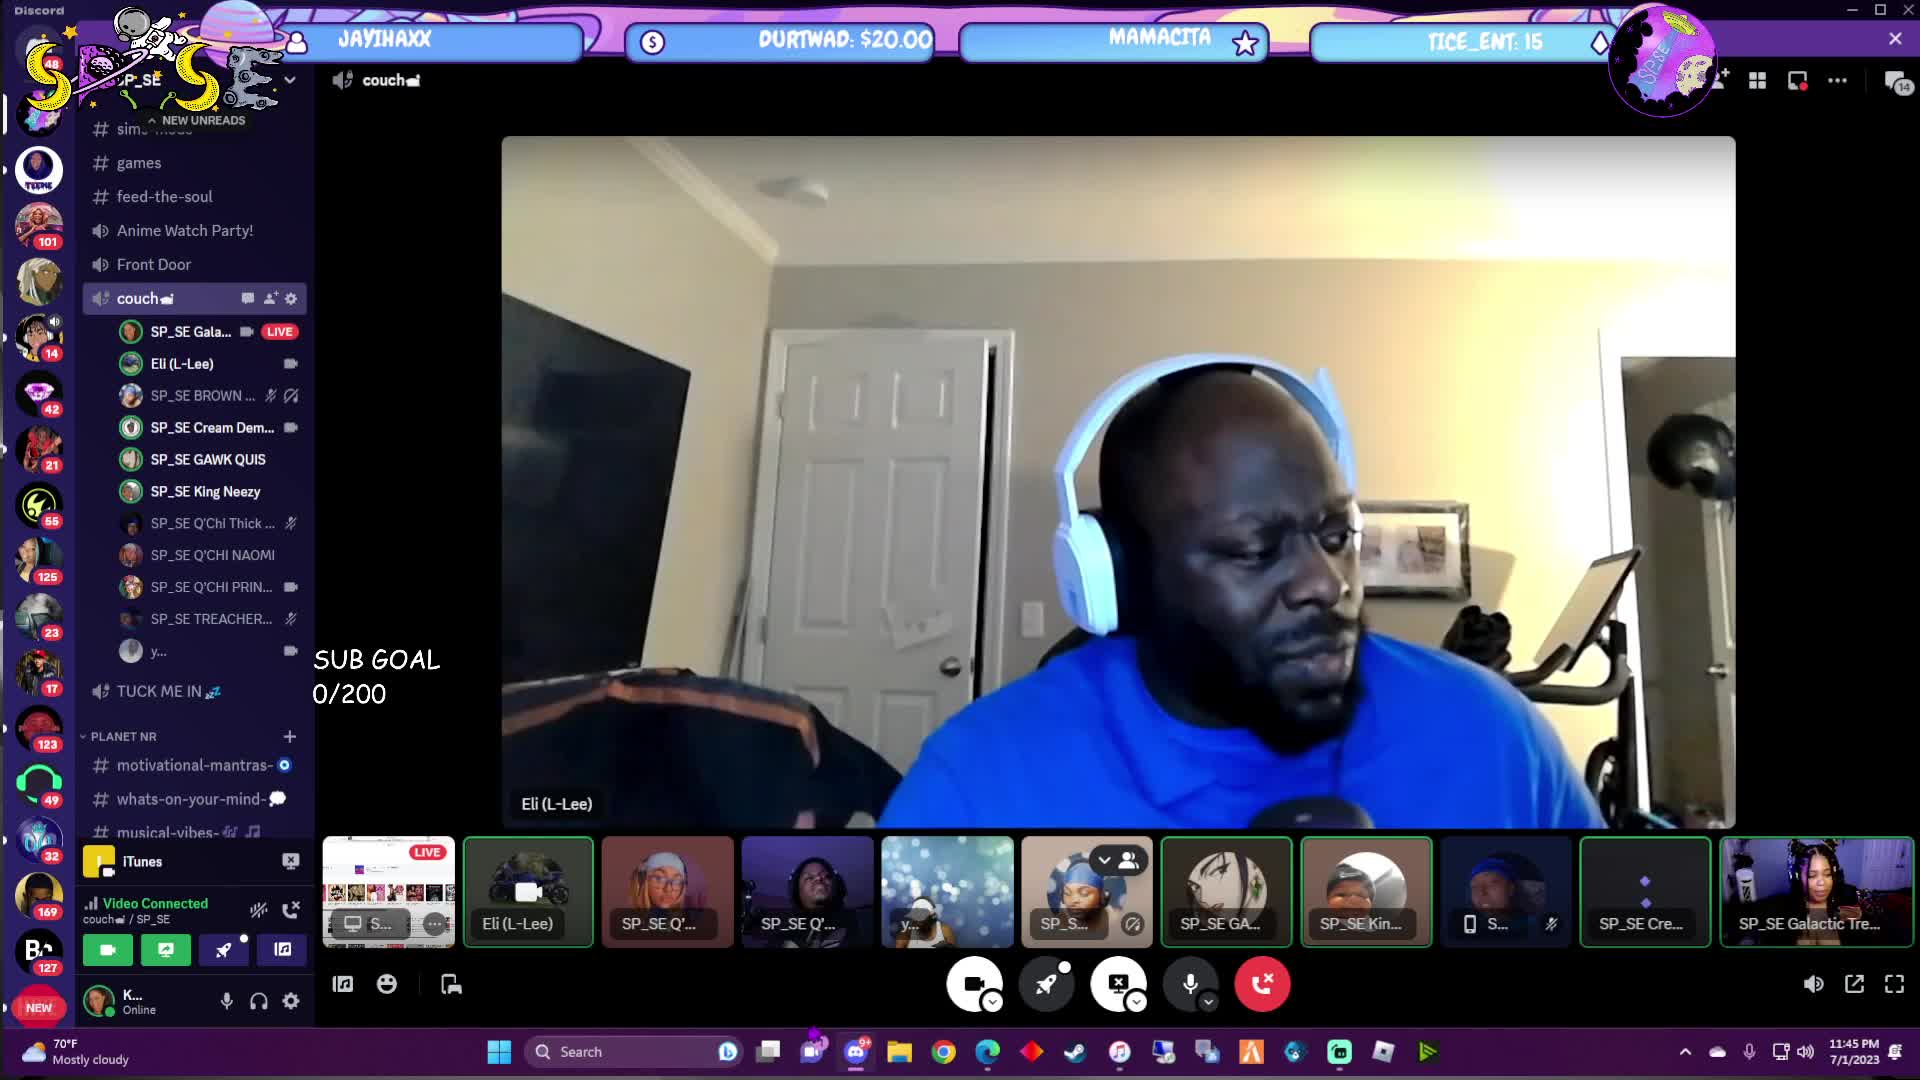Adjust the stream volume with the speaker icon
The height and width of the screenshot is (1080, 1920).
tap(1813, 984)
